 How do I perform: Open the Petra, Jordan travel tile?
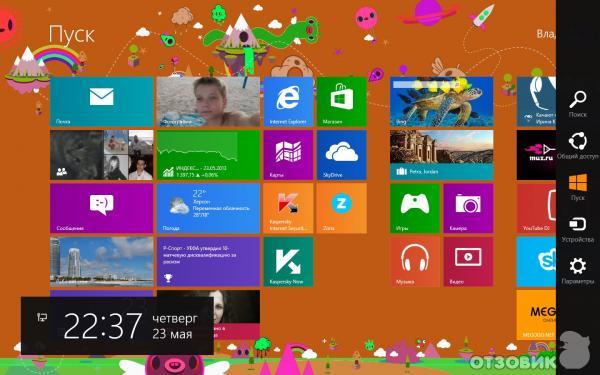442,155
